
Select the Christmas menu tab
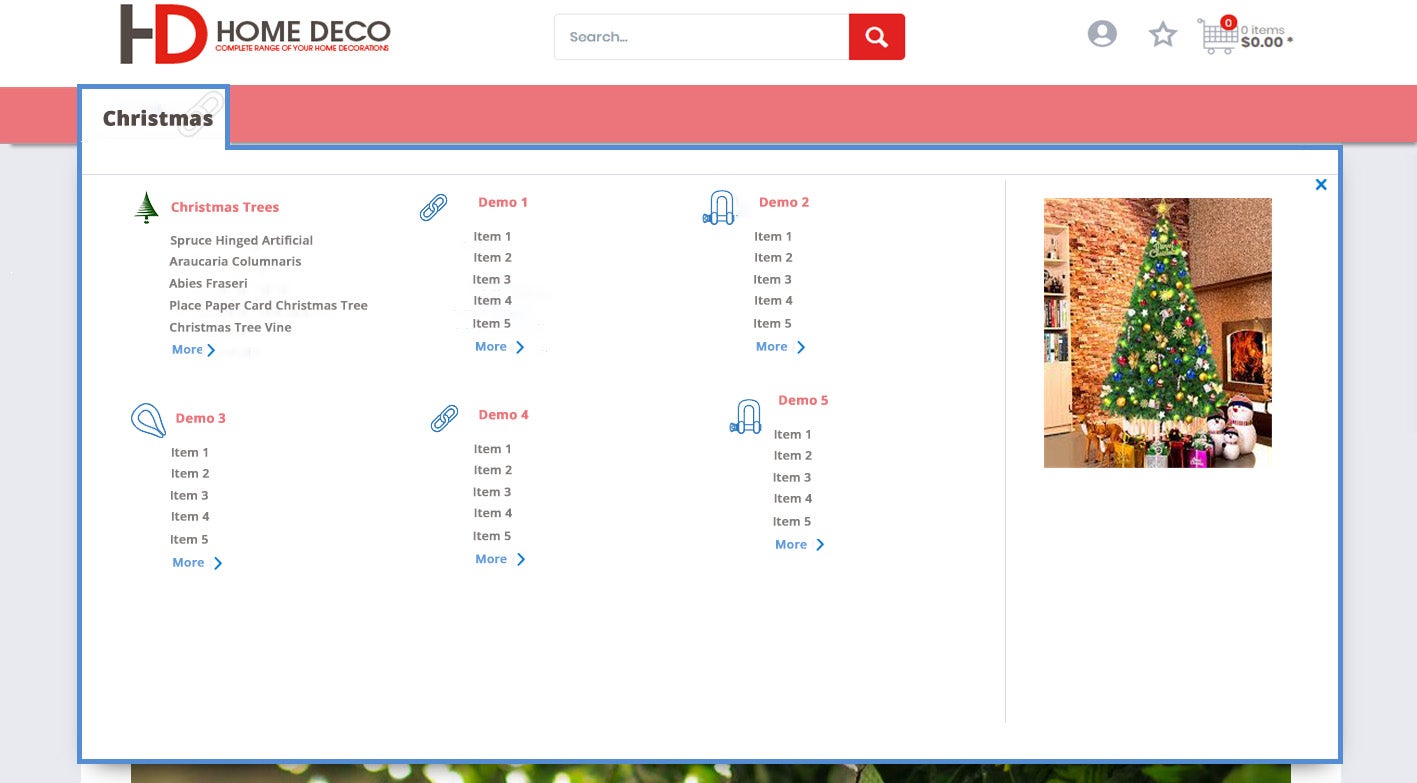click(x=157, y=118)
